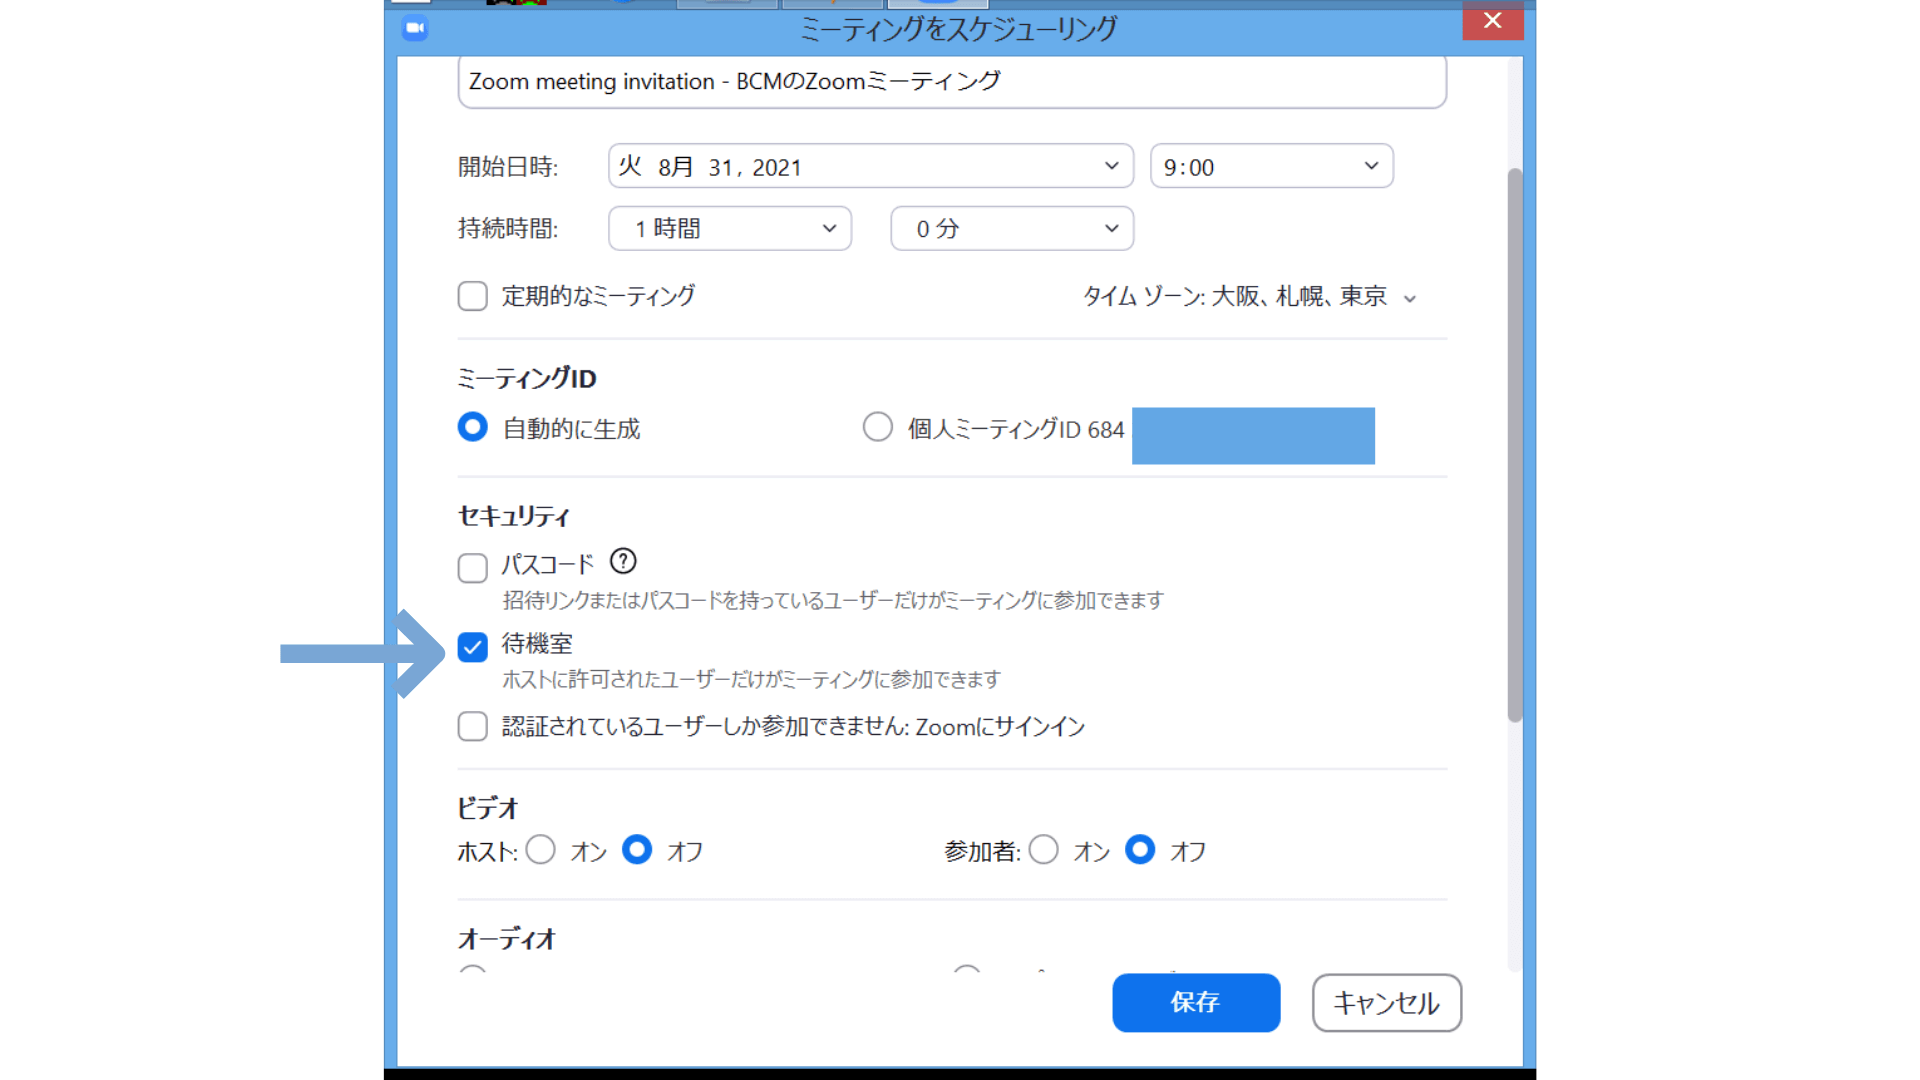Click the キャンセル button

click(x=1386, y=1003)
